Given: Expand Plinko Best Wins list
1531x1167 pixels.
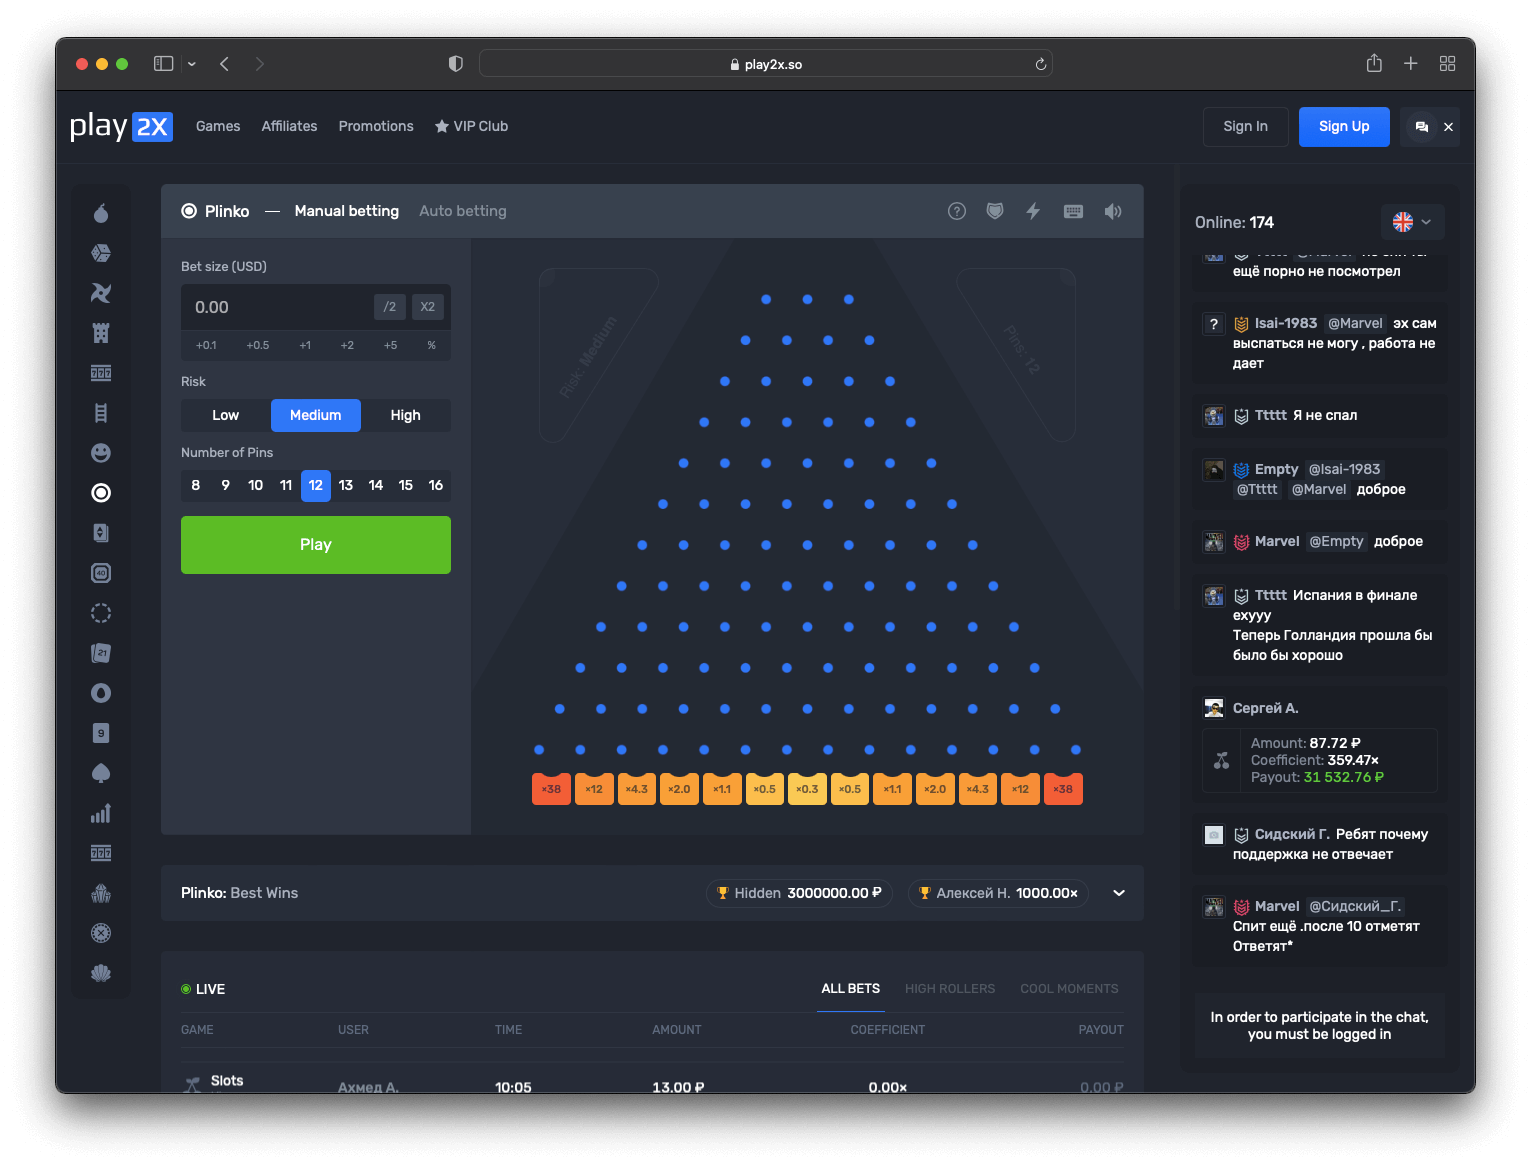Looking at the screenshot, I should tap(1119, 893).
